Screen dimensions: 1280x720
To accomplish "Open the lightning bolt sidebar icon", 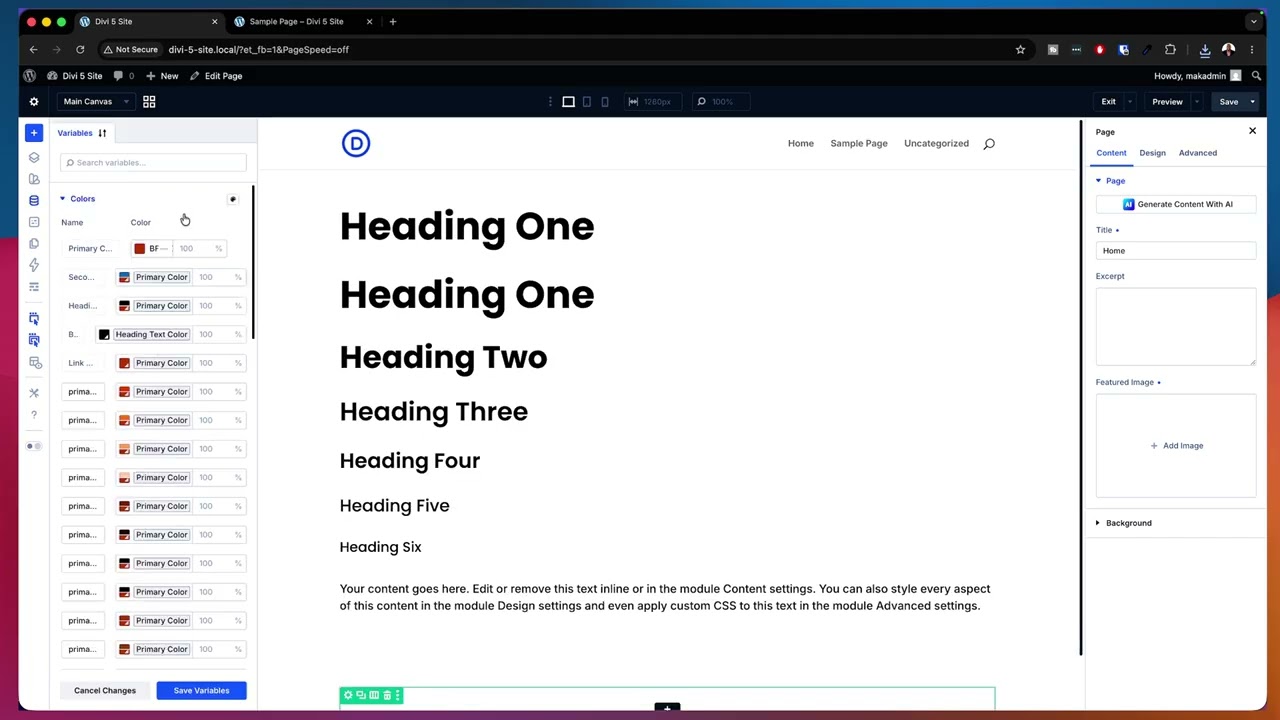I will [x=34, y=265].
